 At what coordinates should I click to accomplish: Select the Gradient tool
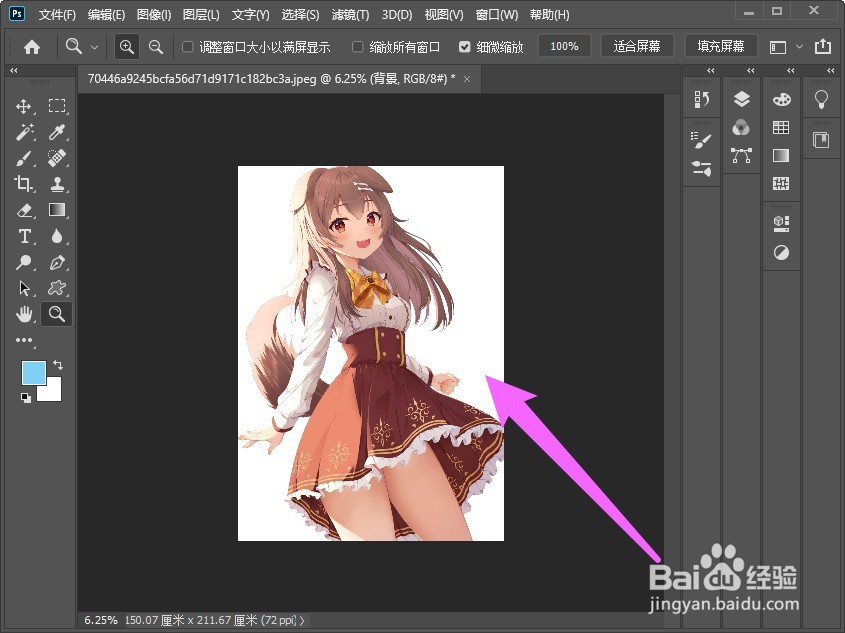[57, 210]
